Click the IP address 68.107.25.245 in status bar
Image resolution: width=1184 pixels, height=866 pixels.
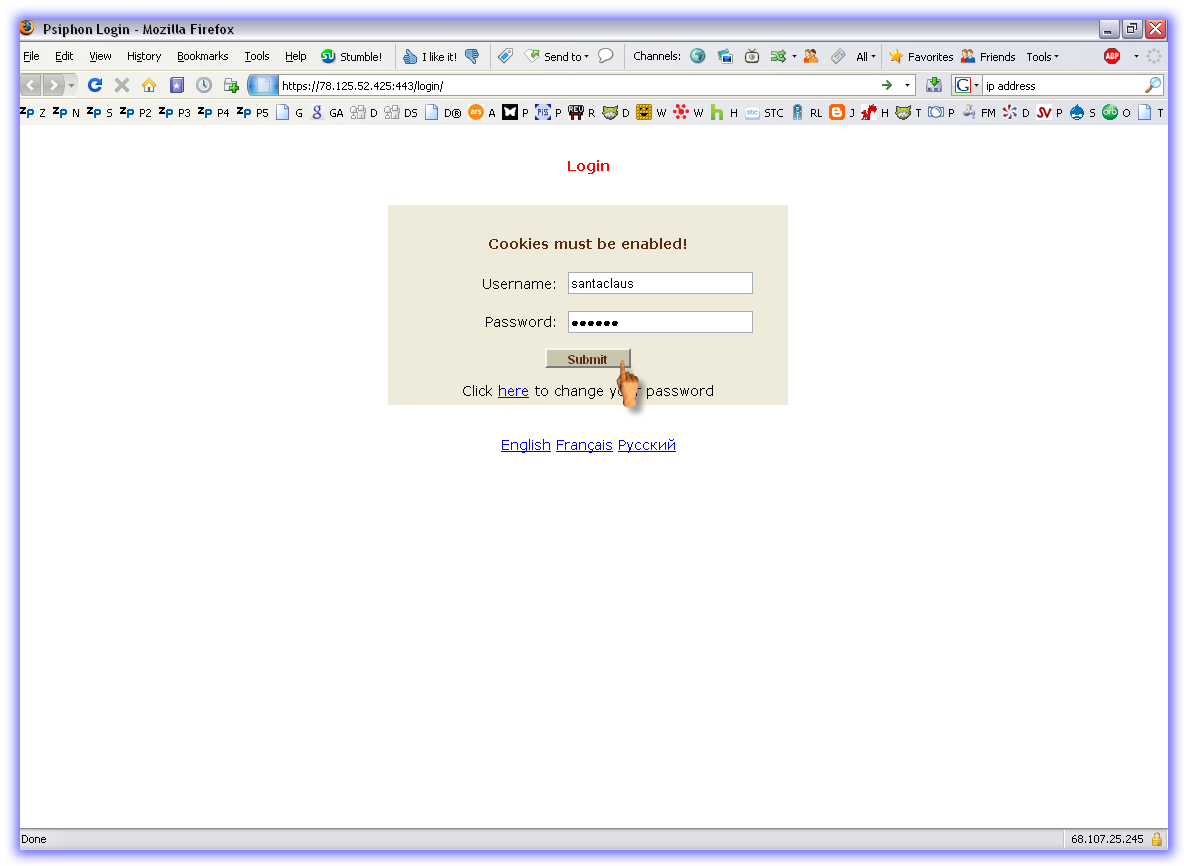(1107, 839)
